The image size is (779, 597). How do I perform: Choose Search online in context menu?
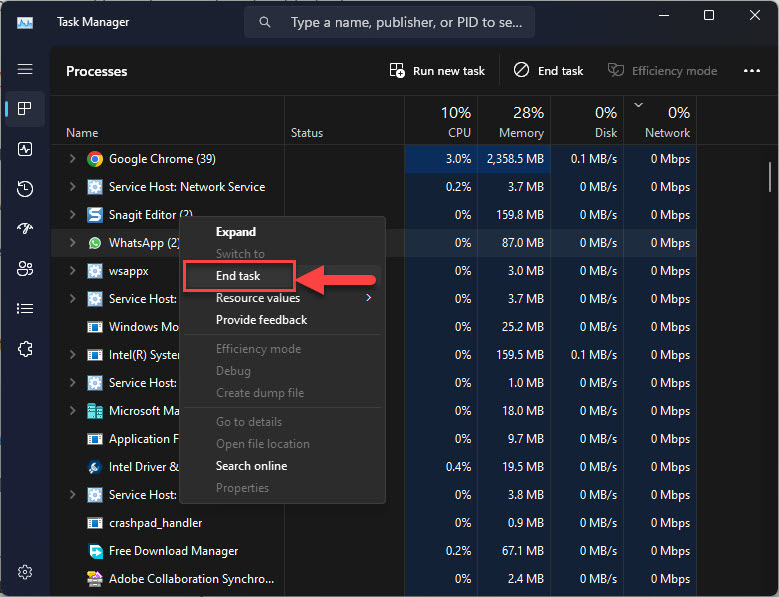282,466
